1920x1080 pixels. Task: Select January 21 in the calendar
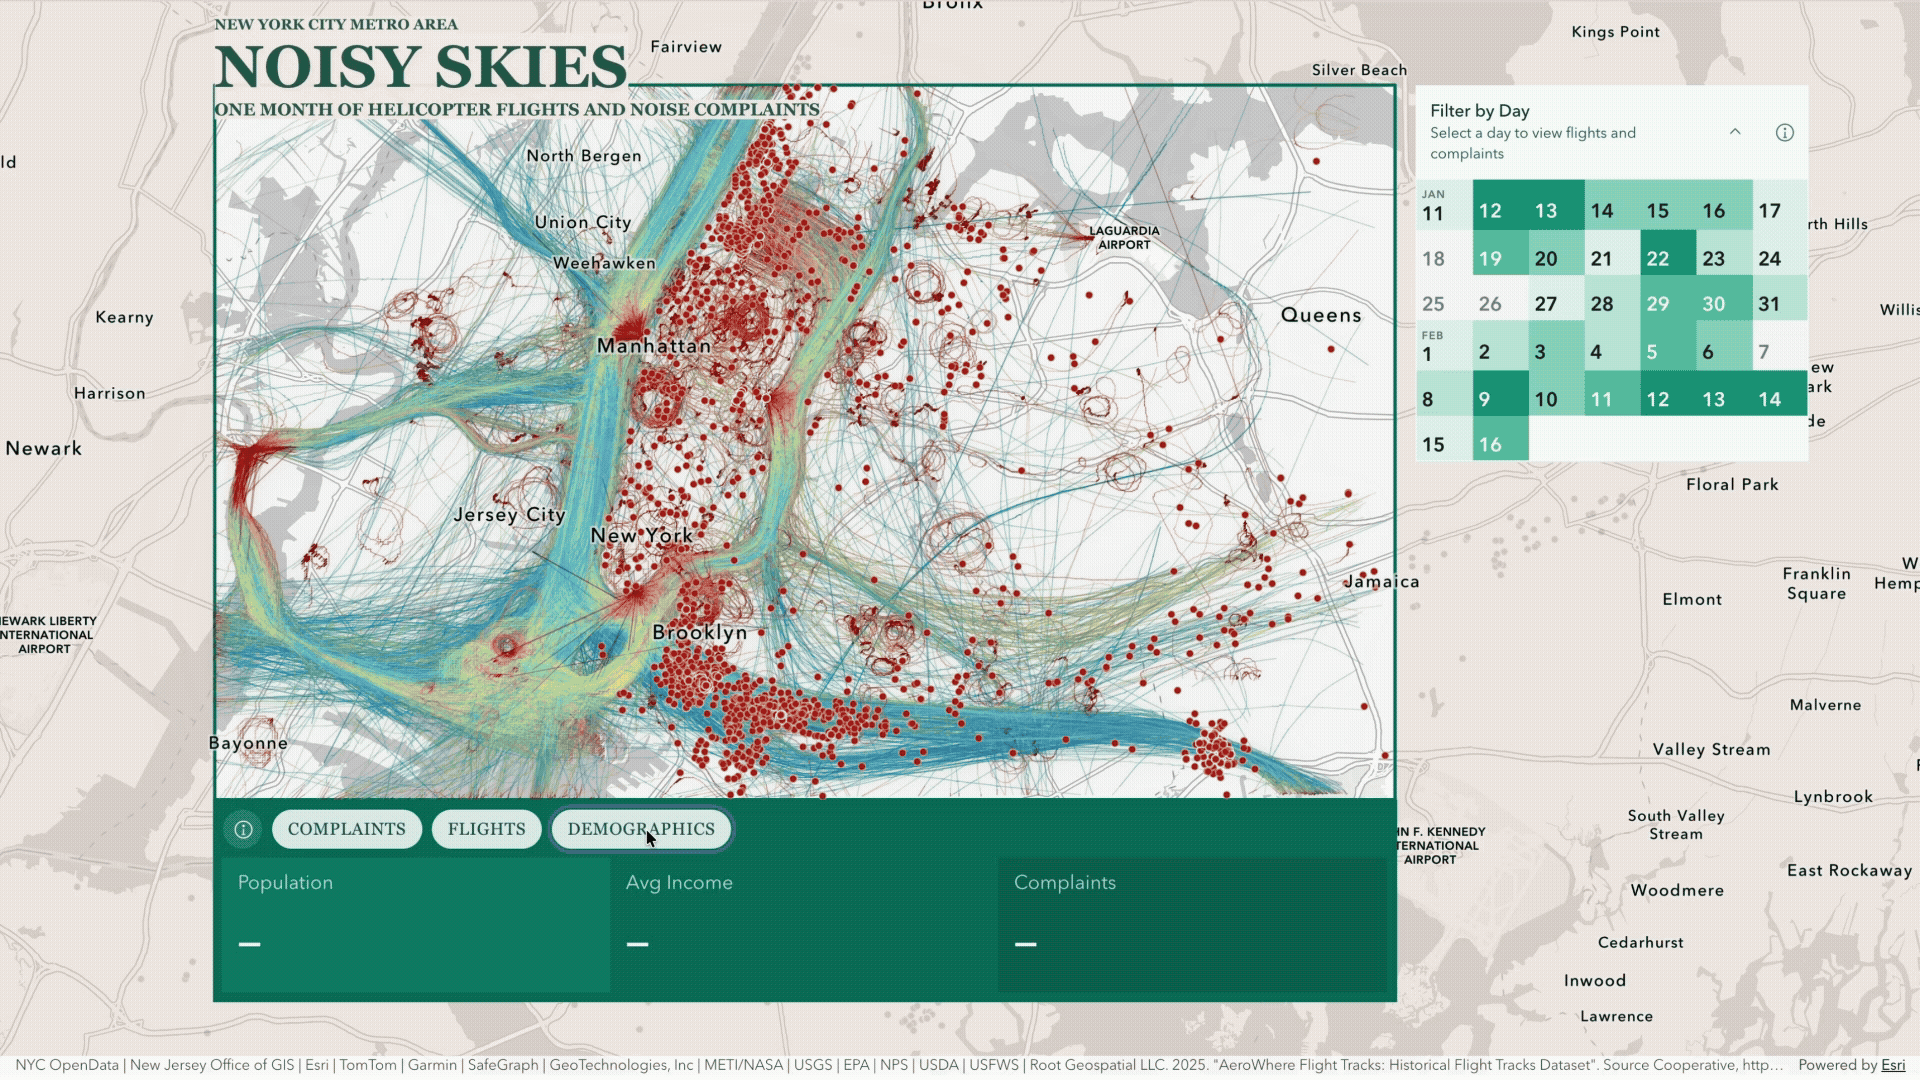click(x=1612, y=253)
